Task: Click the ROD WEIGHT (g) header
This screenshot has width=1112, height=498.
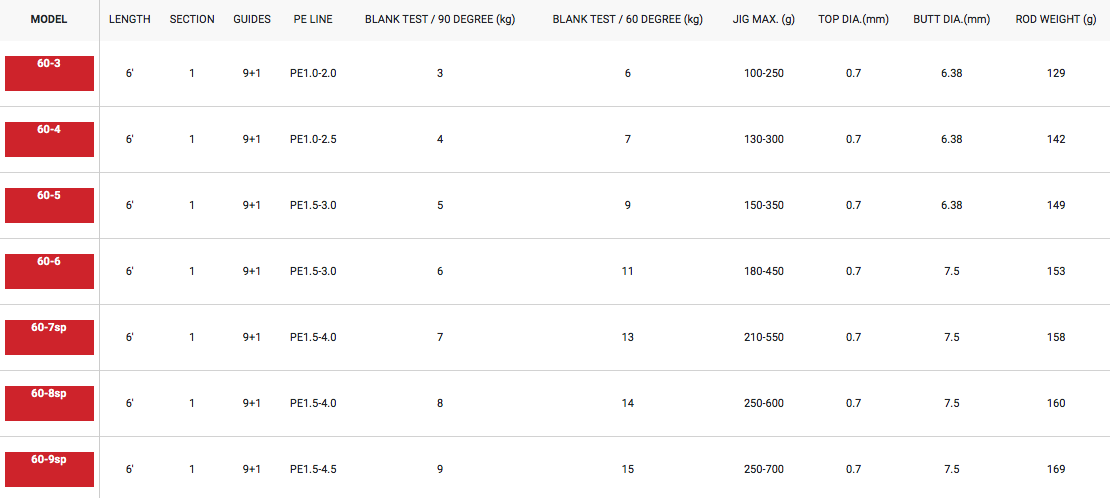Action: point(1056,20)
